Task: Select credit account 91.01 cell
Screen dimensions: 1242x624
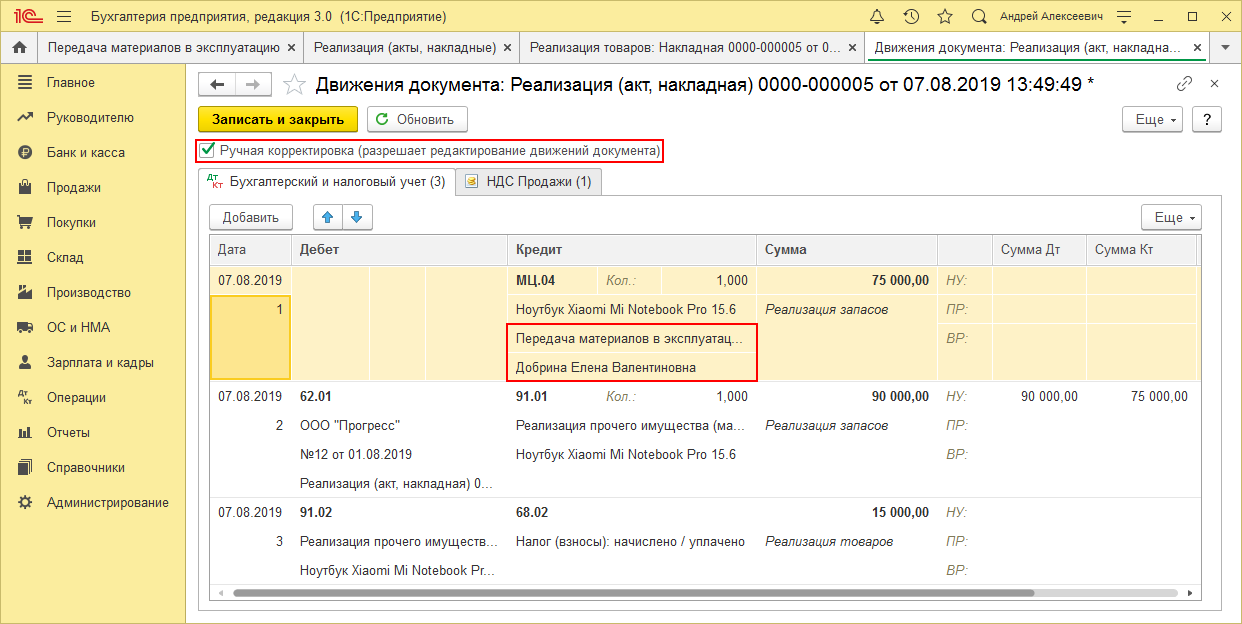Action: 552,396
